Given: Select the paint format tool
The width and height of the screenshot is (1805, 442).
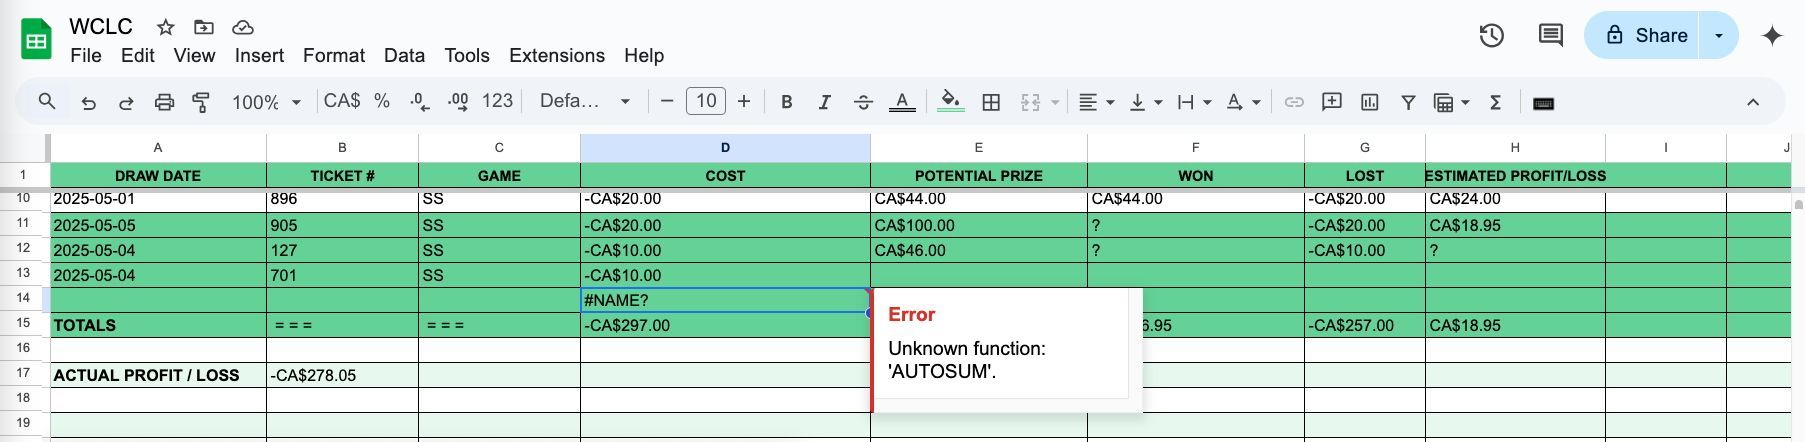Looking at the screenshot, I should point(201,102).
